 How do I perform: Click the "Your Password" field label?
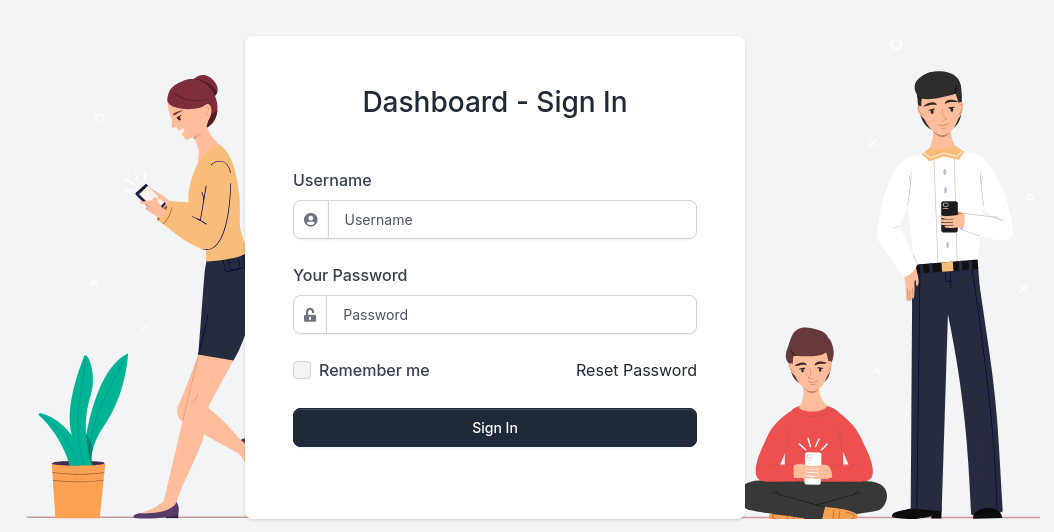[350, 275]
